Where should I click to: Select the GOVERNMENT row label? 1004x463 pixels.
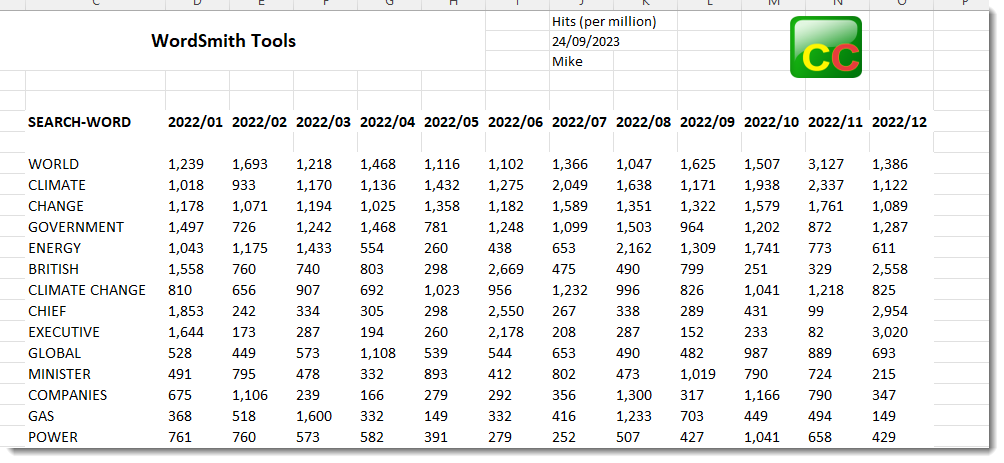click(x=76, y=227)
